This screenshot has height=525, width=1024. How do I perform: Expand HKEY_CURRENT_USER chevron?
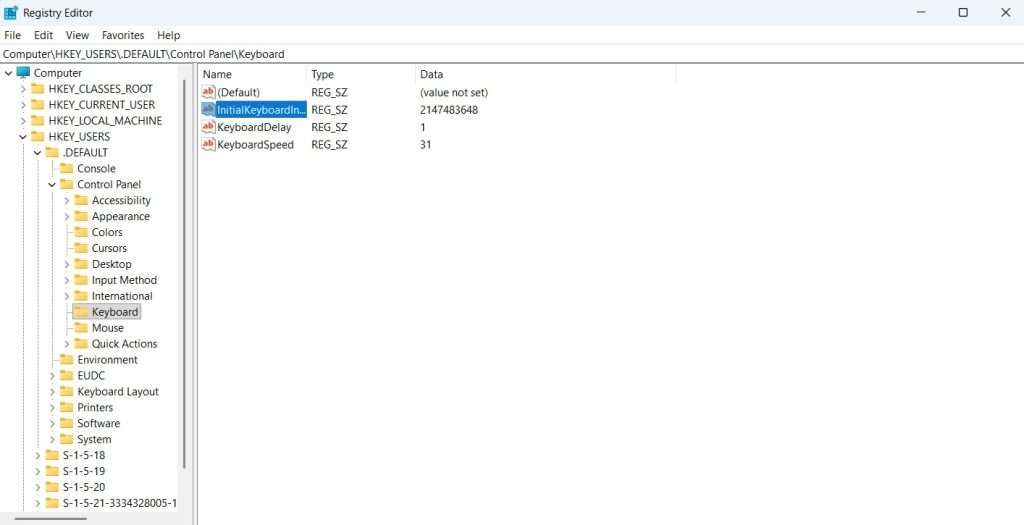pyautogui.click(x=23, y=105)
